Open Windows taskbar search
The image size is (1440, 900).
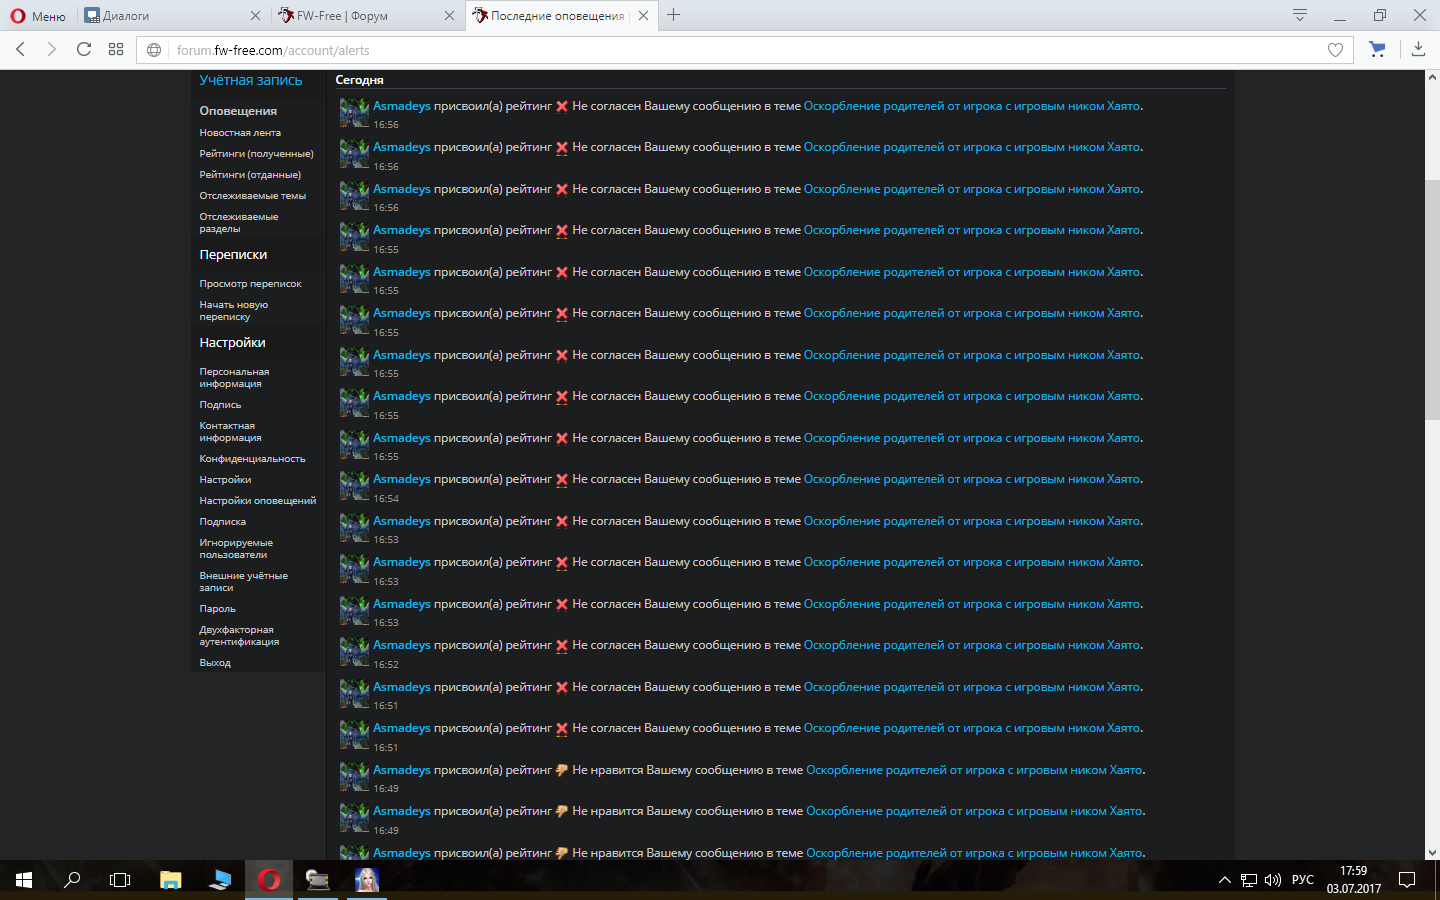[x=72, y=880]
